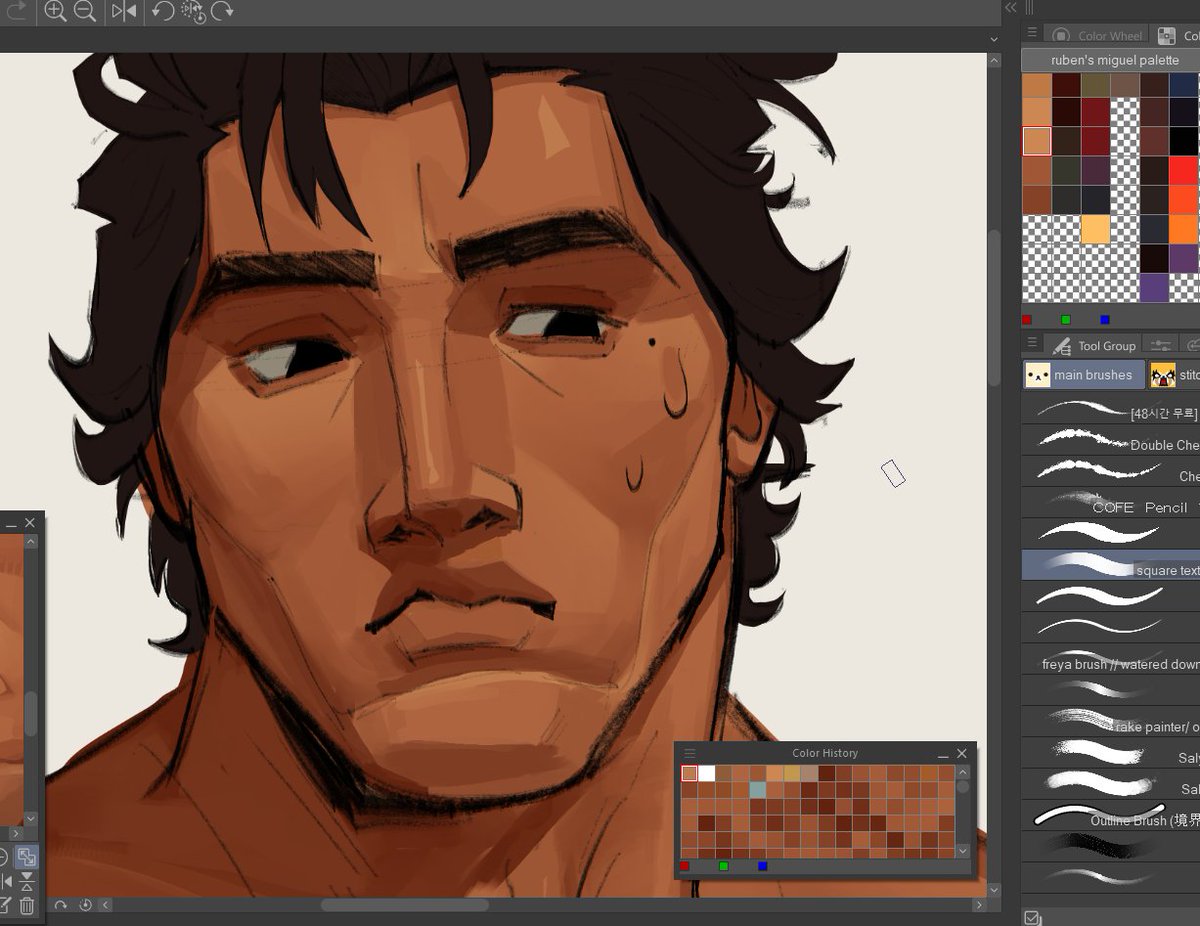Screen dimensions: 1200x926
Task: Rotate the canvas left
Action: 163,12
